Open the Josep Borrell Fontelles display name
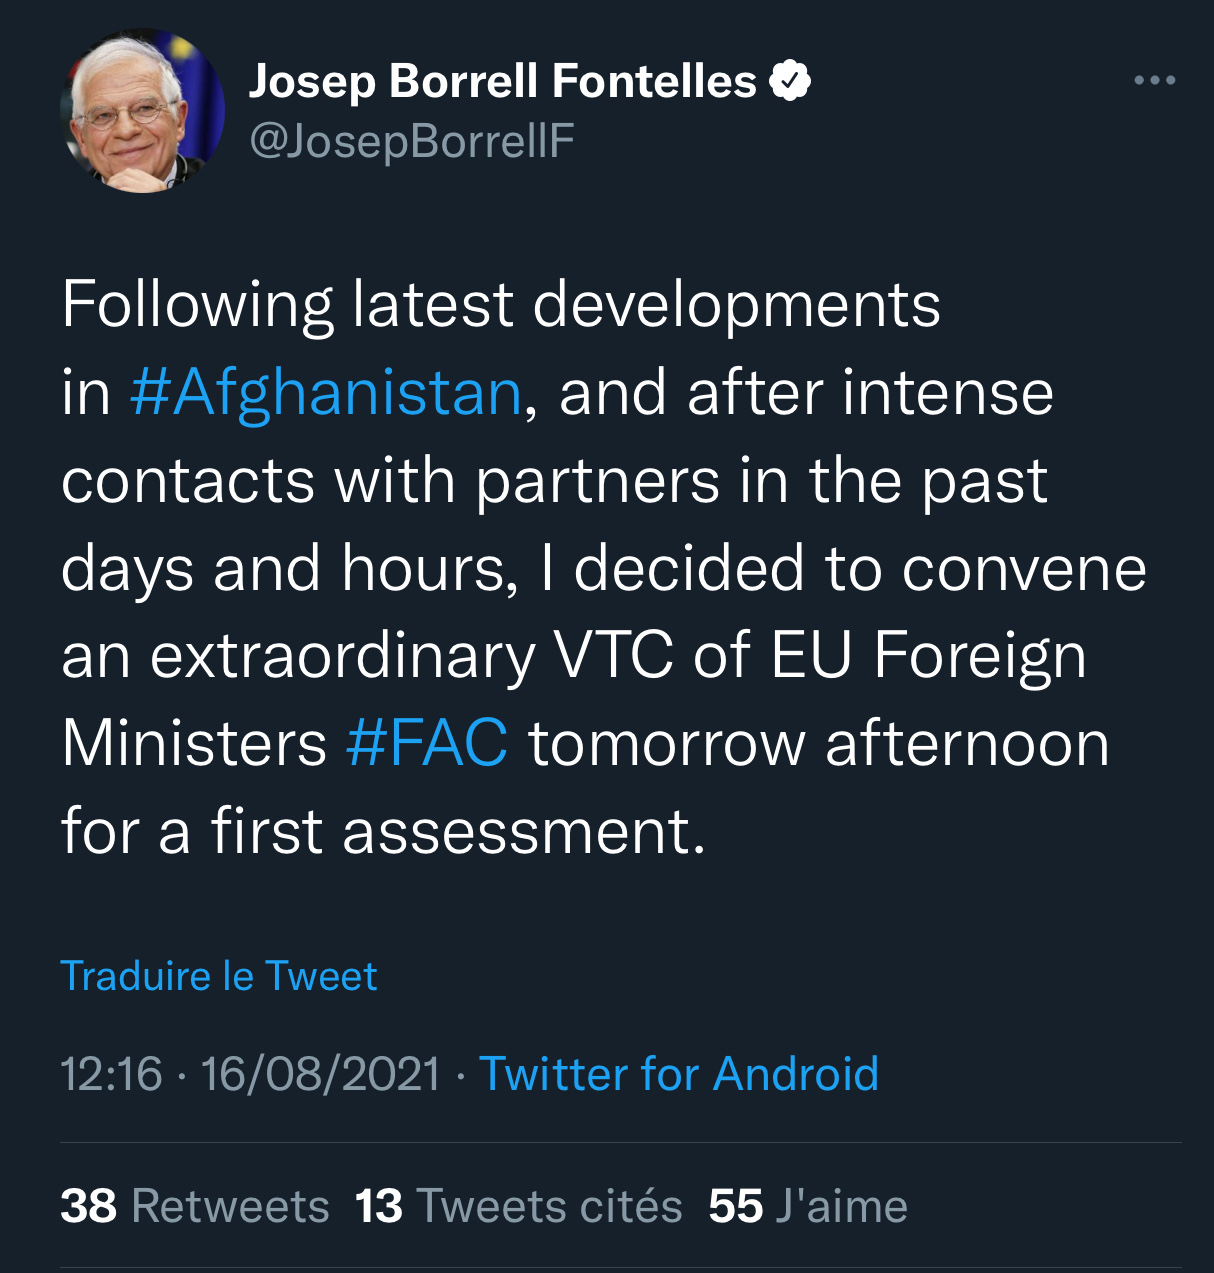Screen dimensions: 1214x1273 [502, 81]
